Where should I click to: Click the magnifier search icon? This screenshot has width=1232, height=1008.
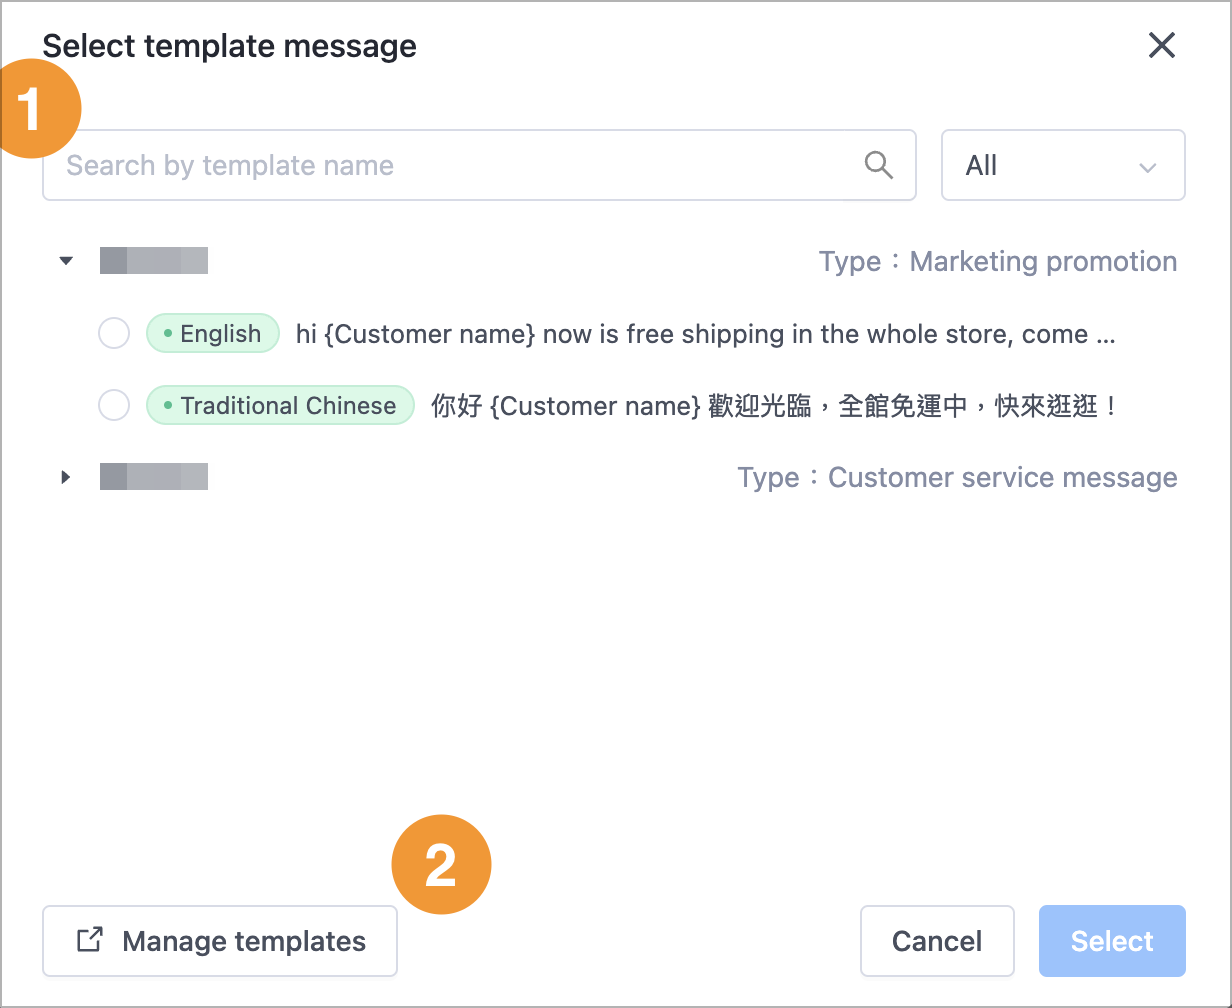pyautogui.click(x=878, y=165)
